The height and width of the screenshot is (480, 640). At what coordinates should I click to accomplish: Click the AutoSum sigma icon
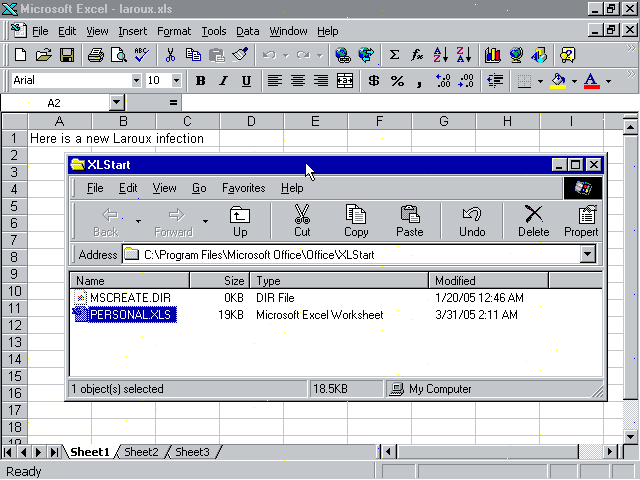tap(394, 55)
